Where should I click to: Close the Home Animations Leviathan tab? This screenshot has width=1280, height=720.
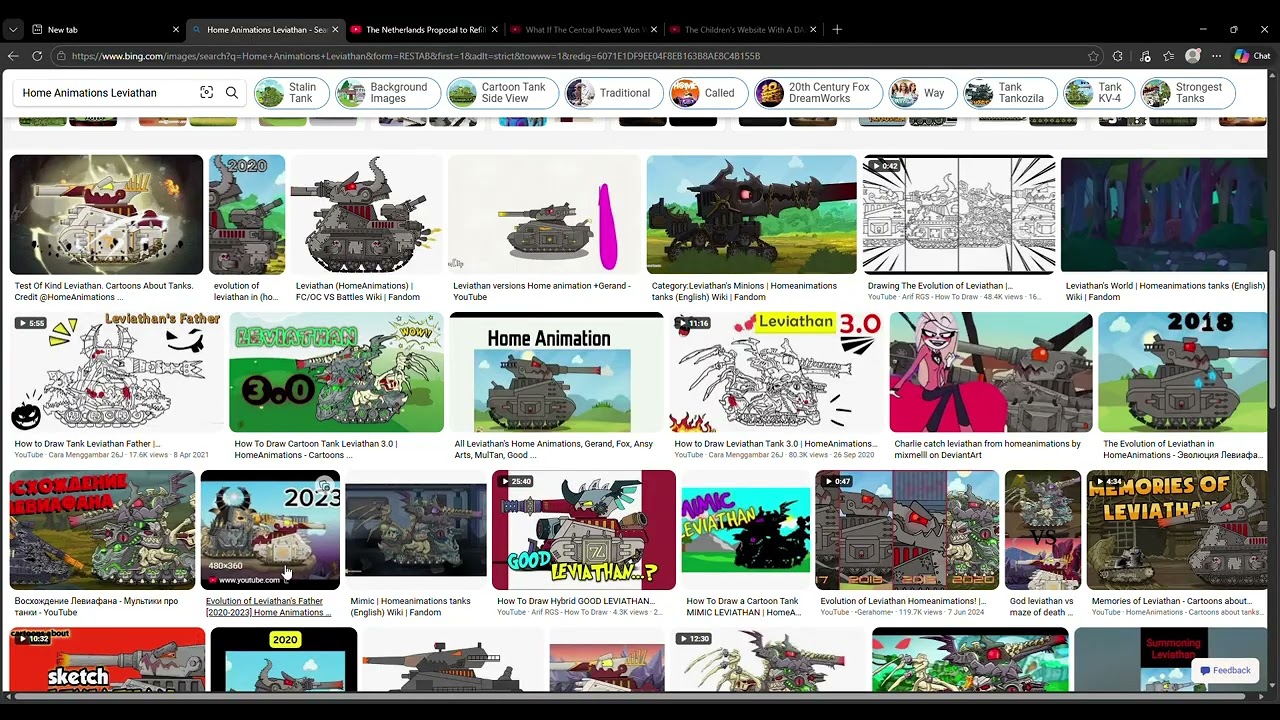click(335, 30)
